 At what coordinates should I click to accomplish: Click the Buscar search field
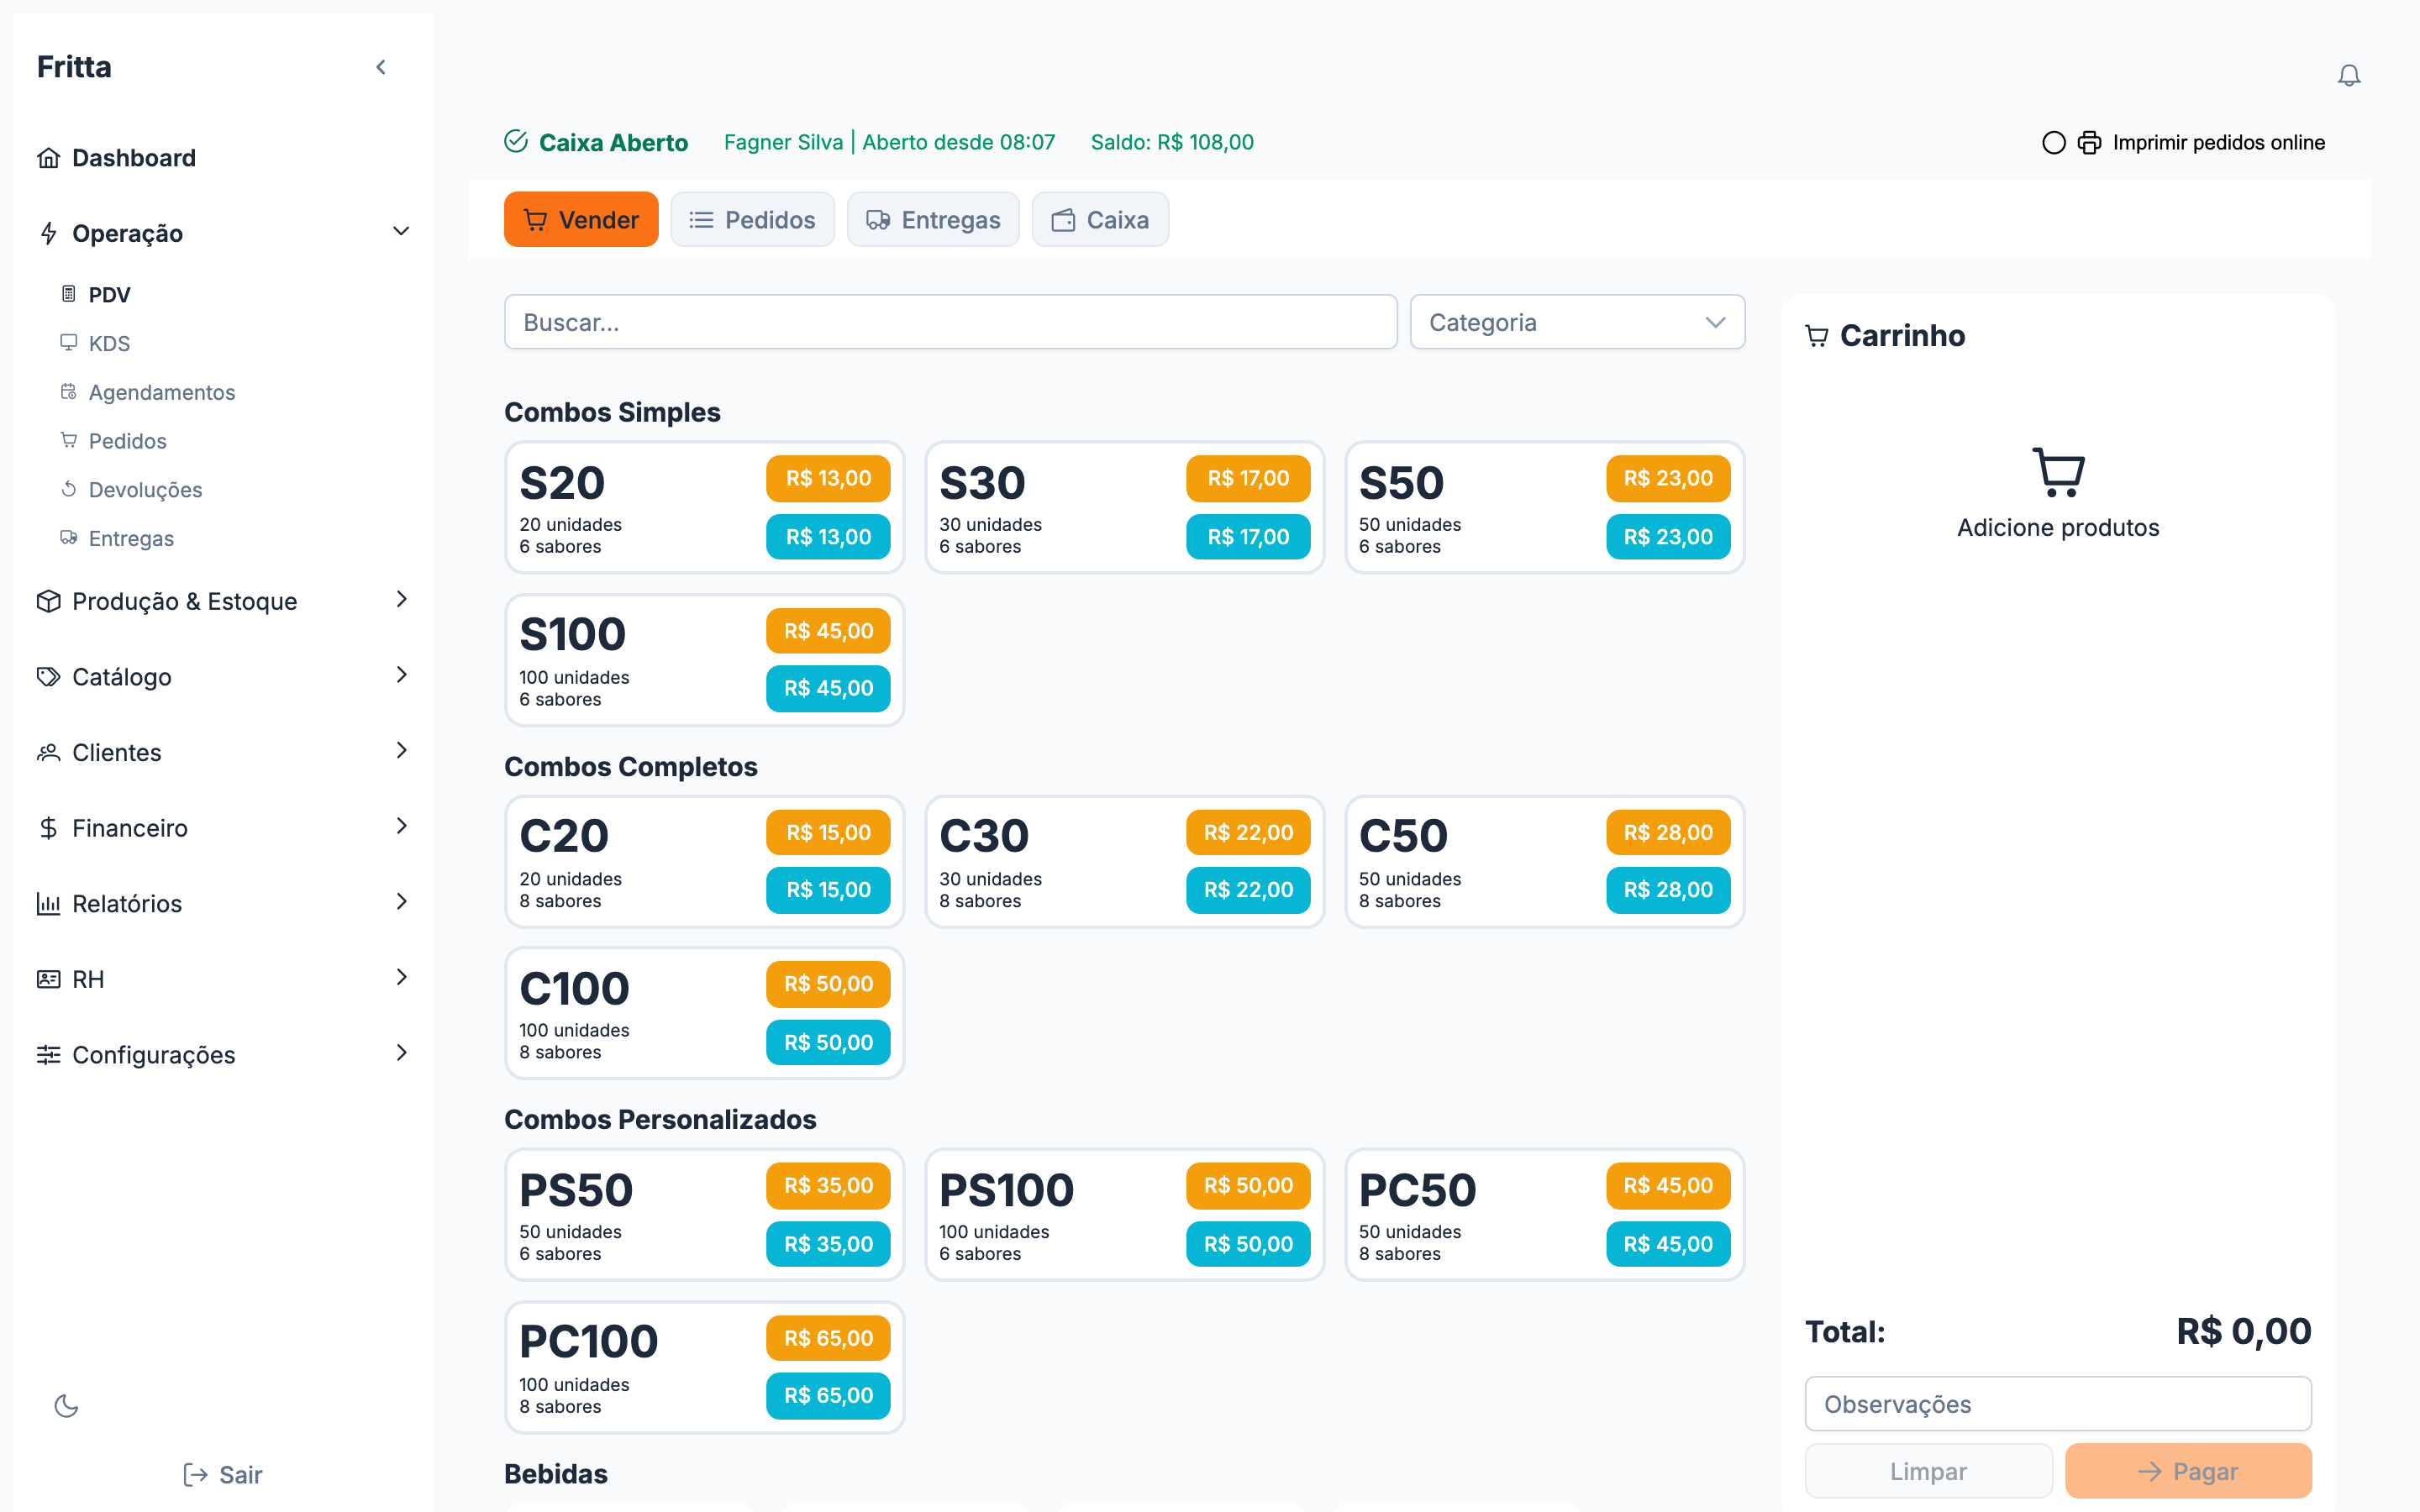click(950, 322)
